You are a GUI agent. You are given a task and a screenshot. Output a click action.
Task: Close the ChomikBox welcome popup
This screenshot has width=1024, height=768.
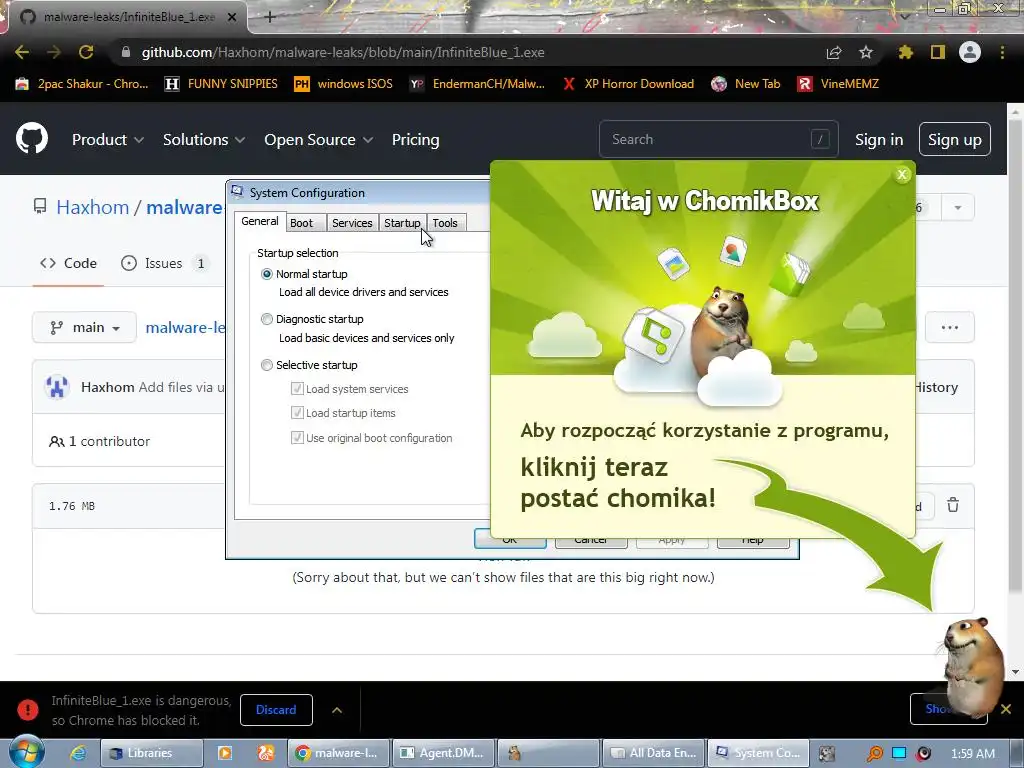(x=902, y=174)
